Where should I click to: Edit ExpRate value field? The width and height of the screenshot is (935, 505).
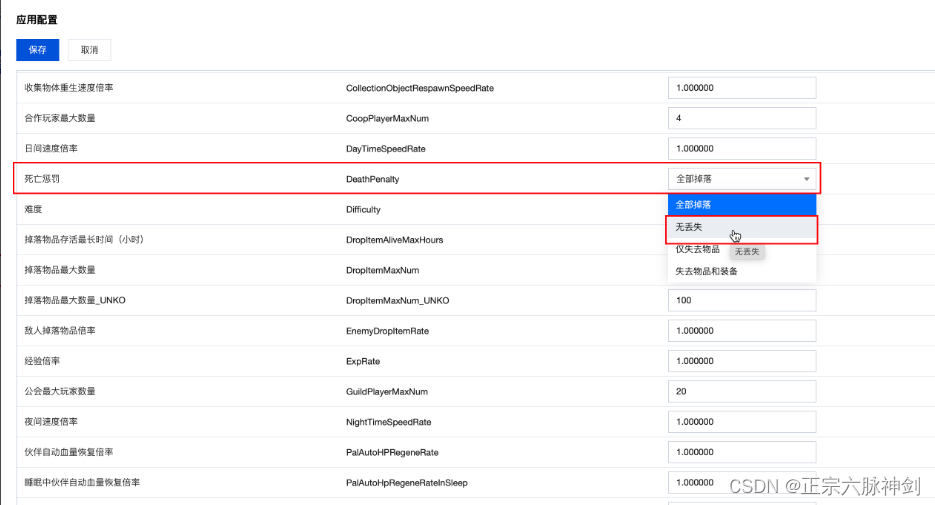click(742, 361)
